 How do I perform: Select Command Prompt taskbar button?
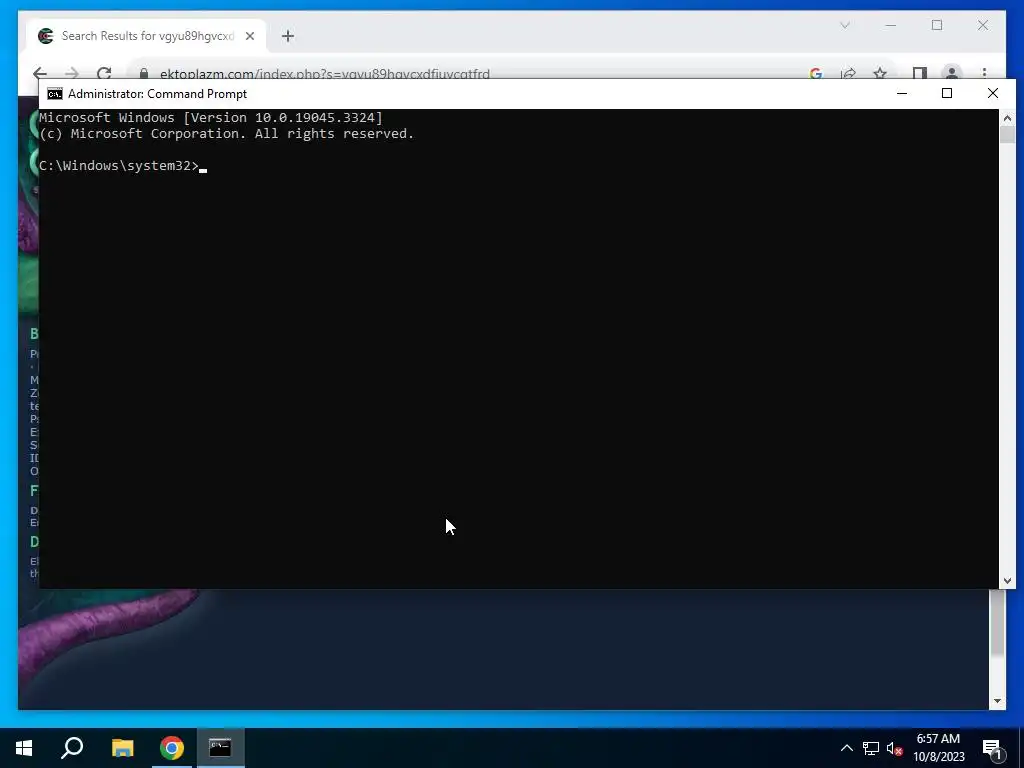(x=220, y=748)
